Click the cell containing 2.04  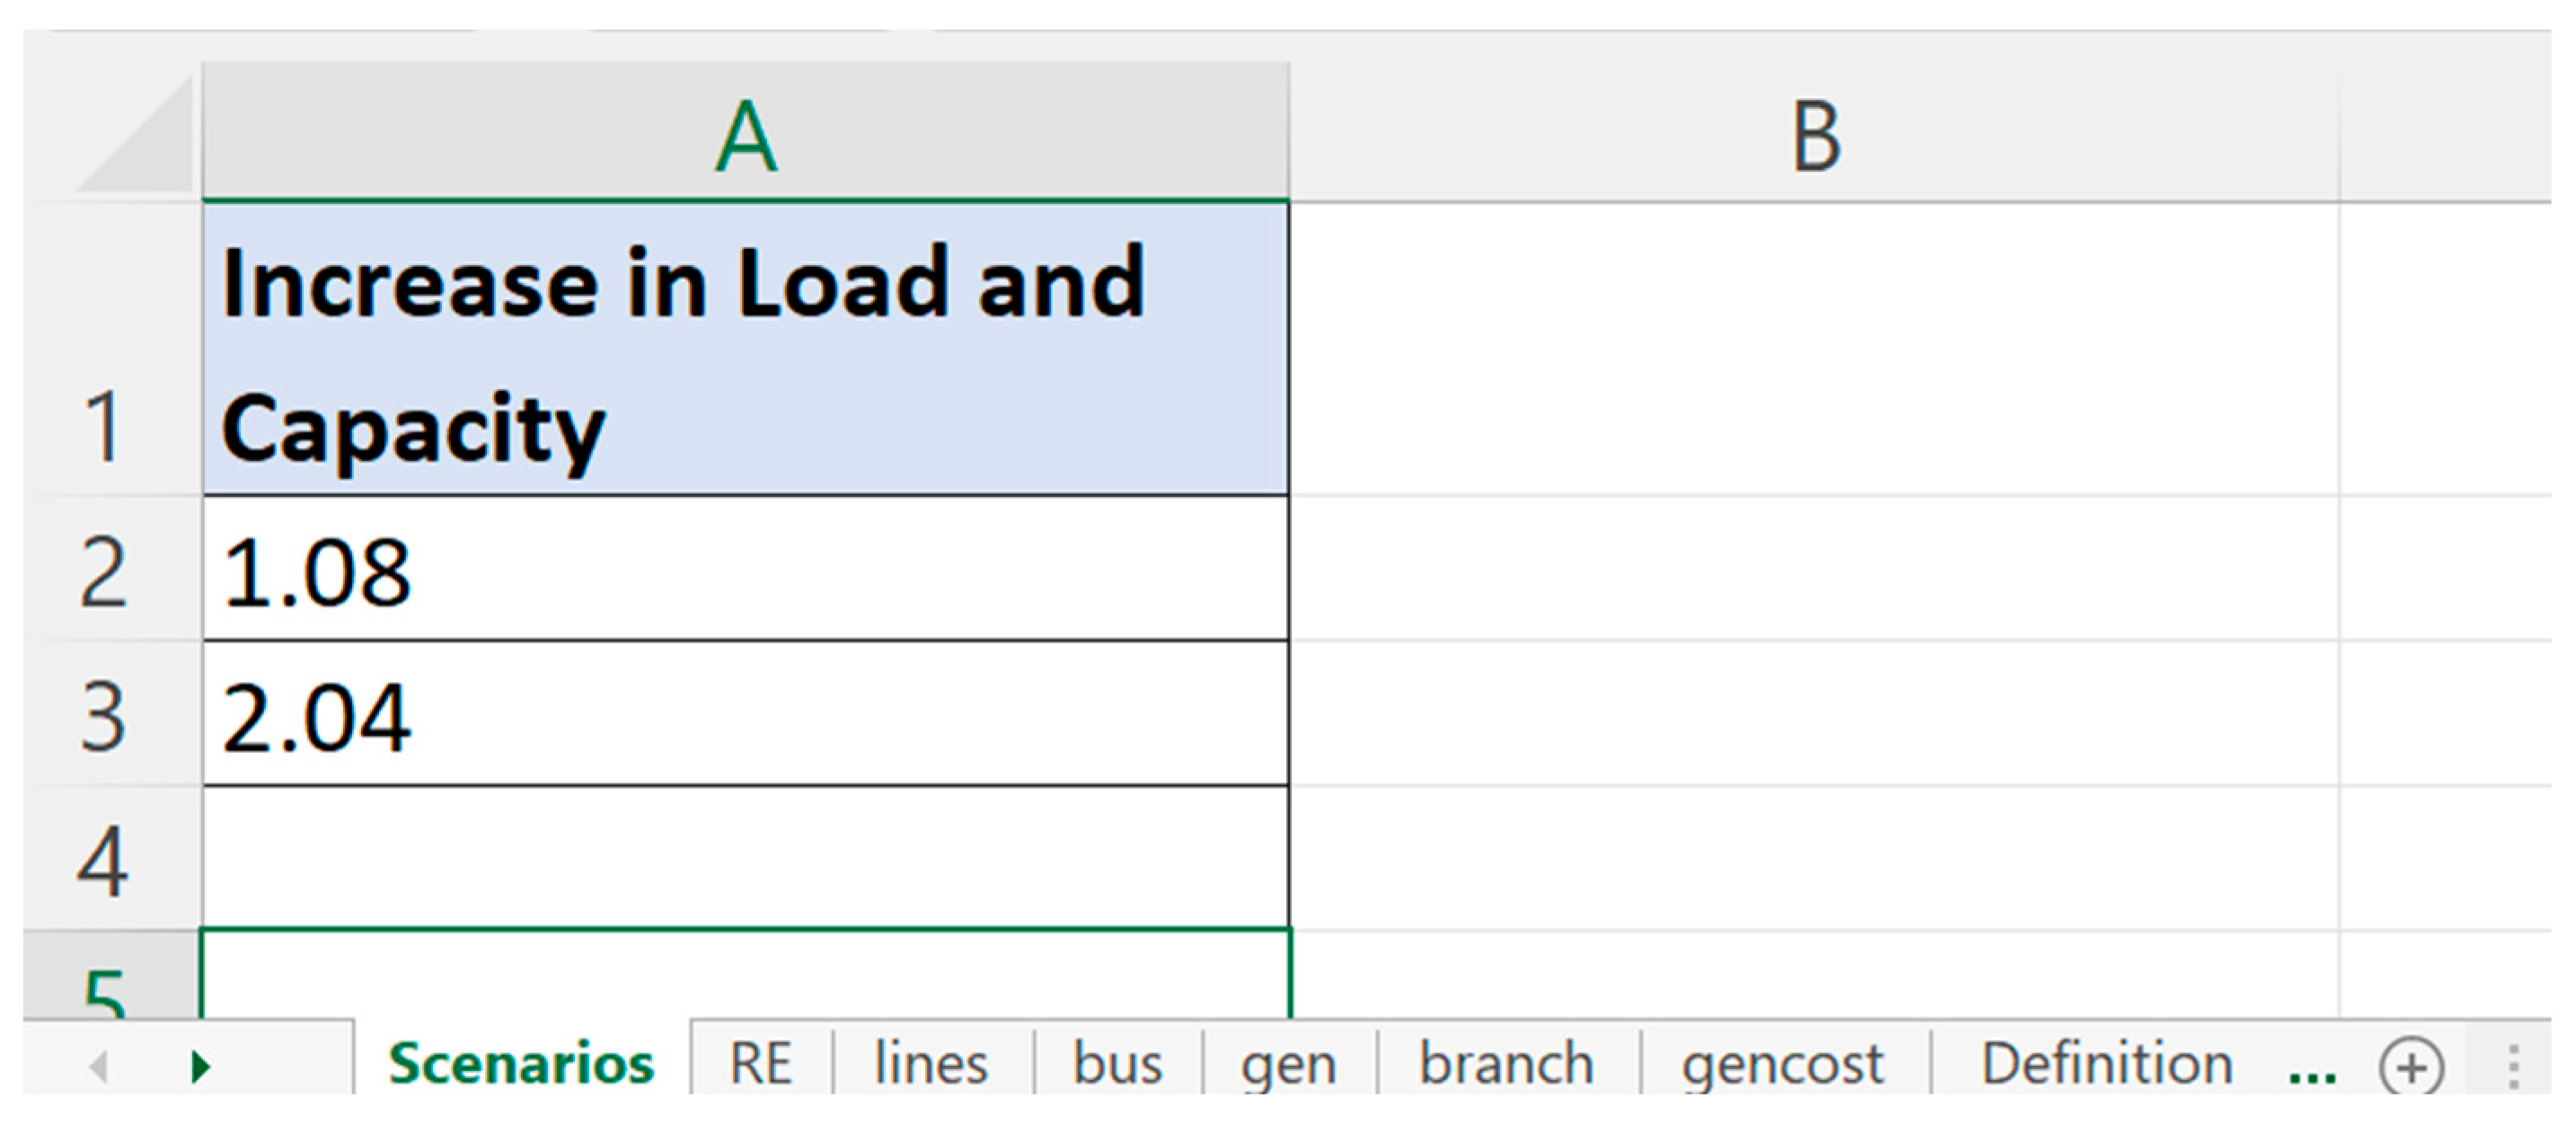(746, 715)
